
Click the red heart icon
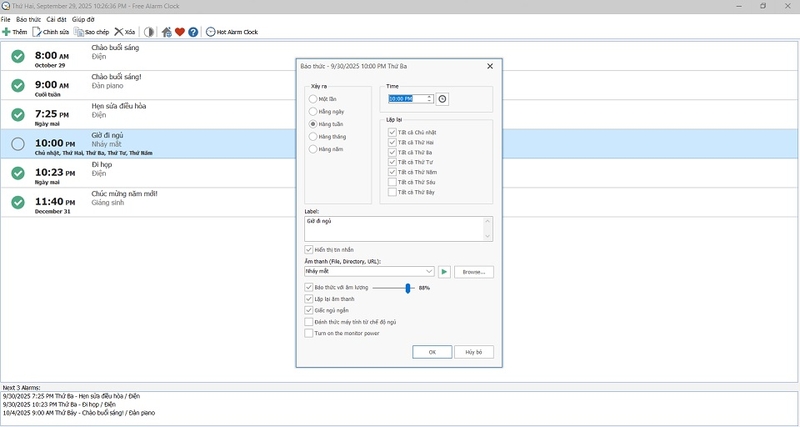(x=180, y=32)
